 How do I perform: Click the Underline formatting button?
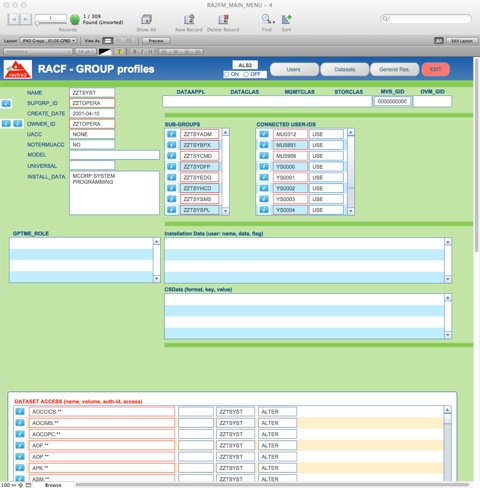[150, 52]
